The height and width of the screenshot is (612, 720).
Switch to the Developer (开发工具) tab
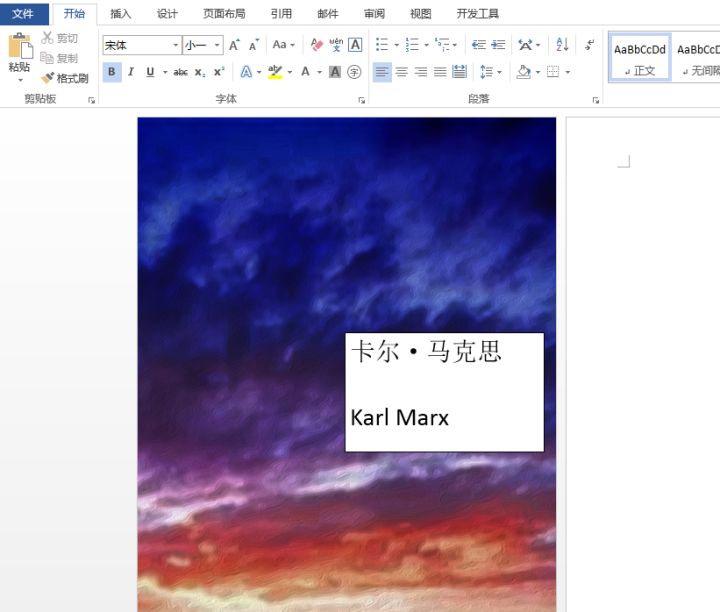click(478, 14)
